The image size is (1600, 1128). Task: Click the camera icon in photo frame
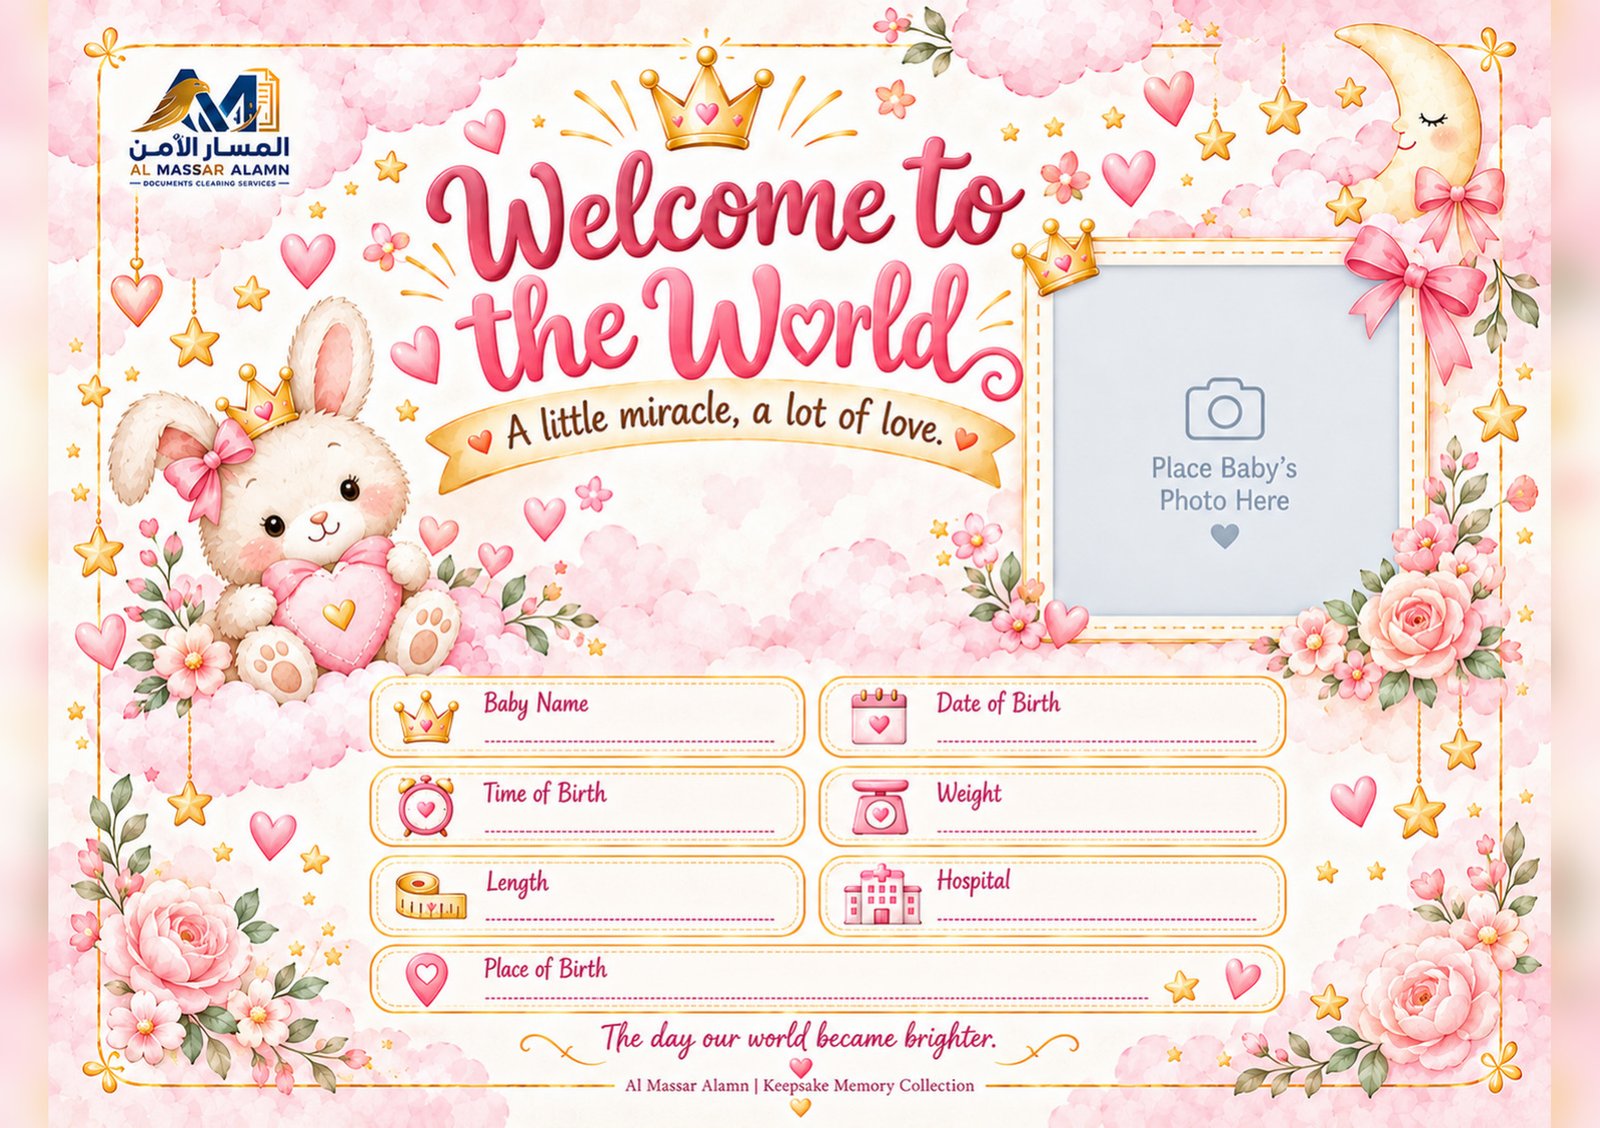1224,408
